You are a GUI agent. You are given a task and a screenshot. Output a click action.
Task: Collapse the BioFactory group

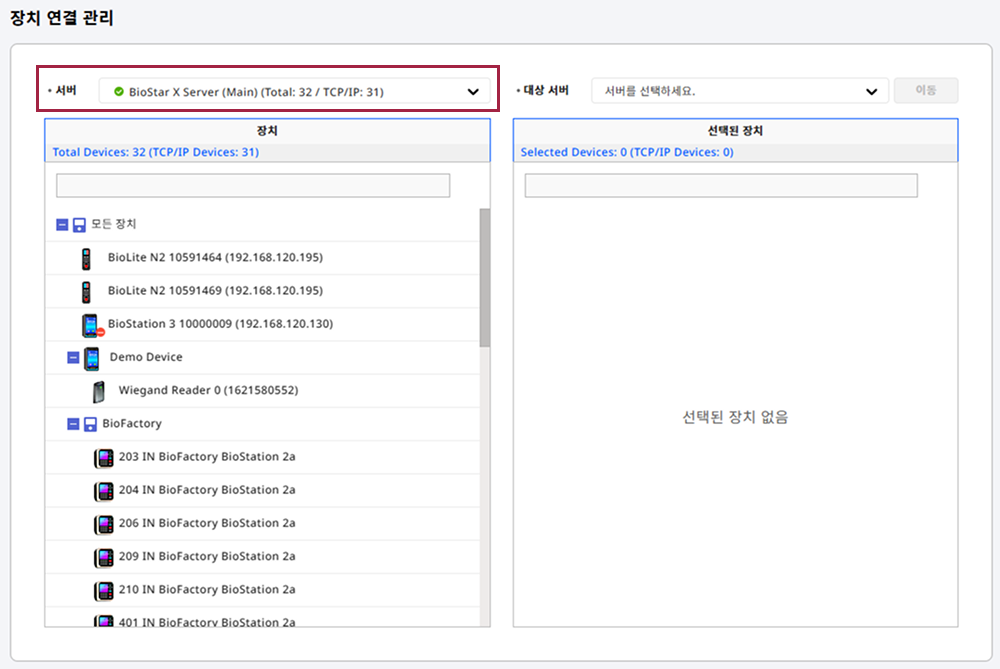[73, 424]
